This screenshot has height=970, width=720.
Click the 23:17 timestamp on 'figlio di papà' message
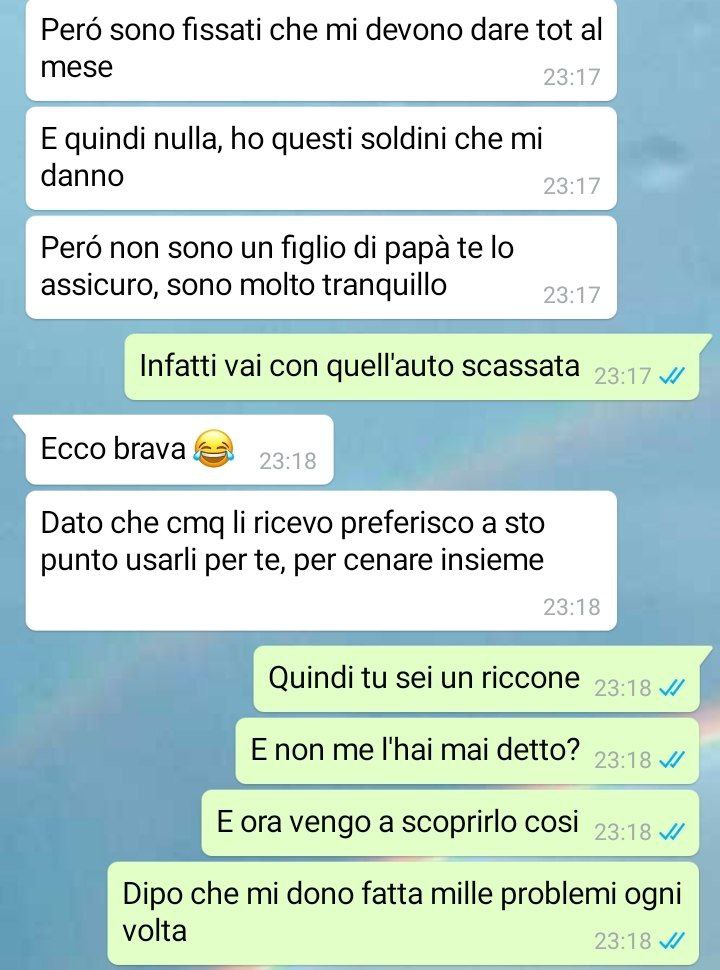tap(572, 295)
